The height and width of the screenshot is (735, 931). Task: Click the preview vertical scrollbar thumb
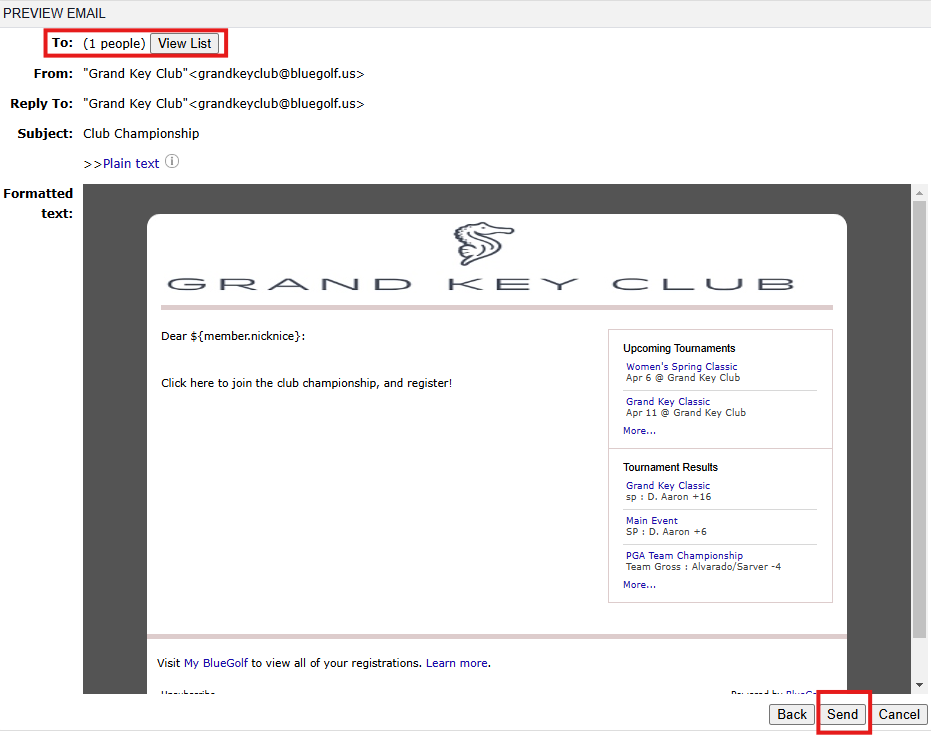(x=919, y=420)
